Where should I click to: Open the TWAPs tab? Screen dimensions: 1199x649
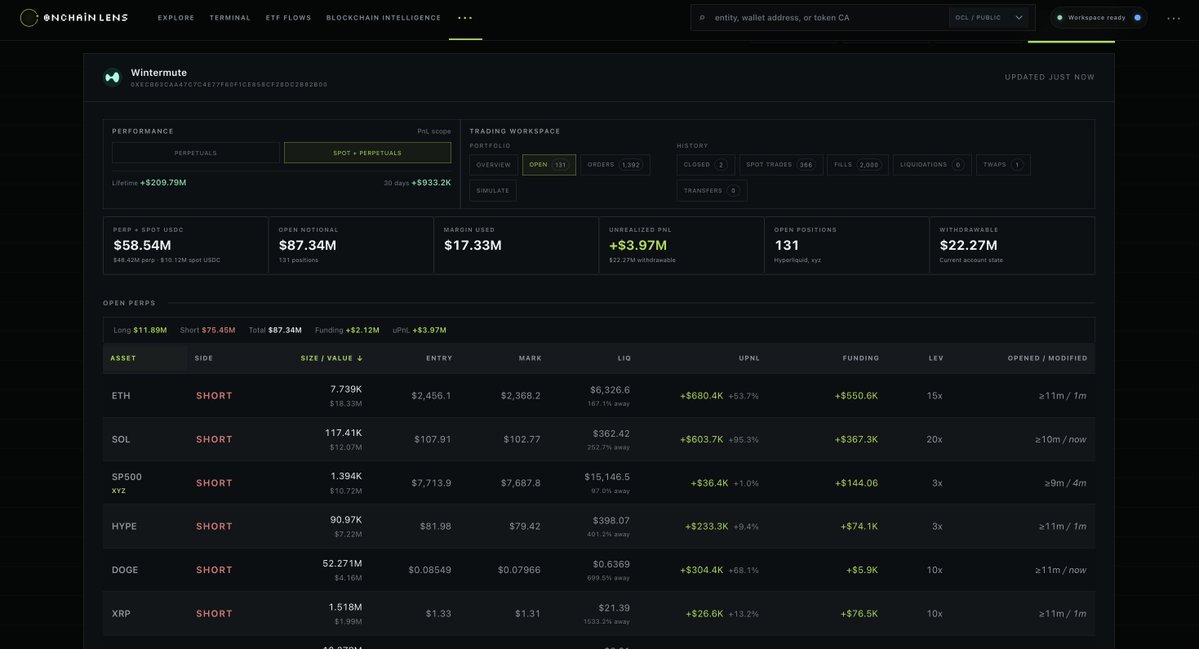[x=1002, y=165]
